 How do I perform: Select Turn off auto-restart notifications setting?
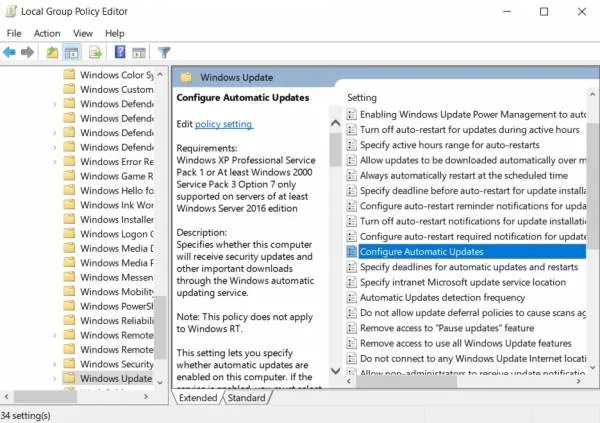473,221
